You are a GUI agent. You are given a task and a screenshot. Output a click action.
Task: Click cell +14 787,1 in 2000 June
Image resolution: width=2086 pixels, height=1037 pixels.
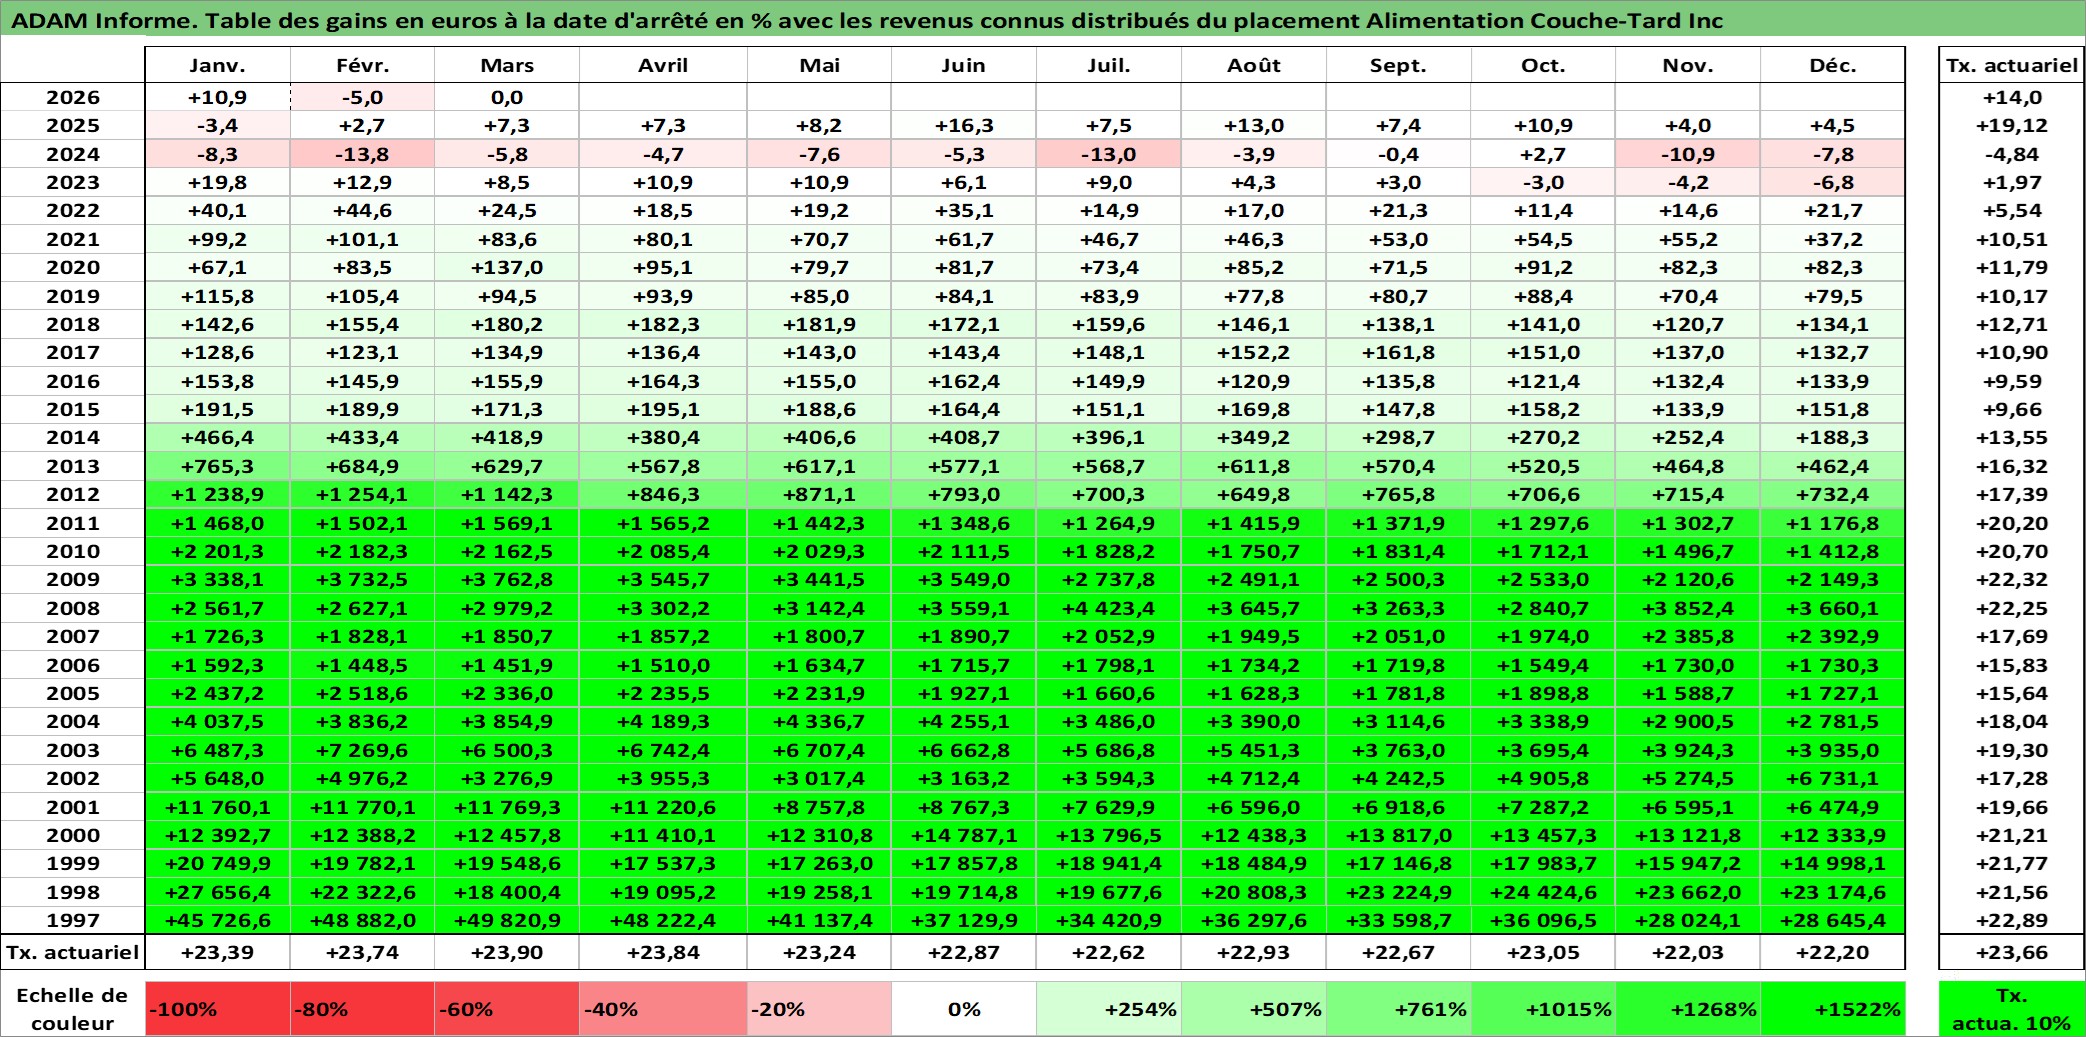point(964,835)
